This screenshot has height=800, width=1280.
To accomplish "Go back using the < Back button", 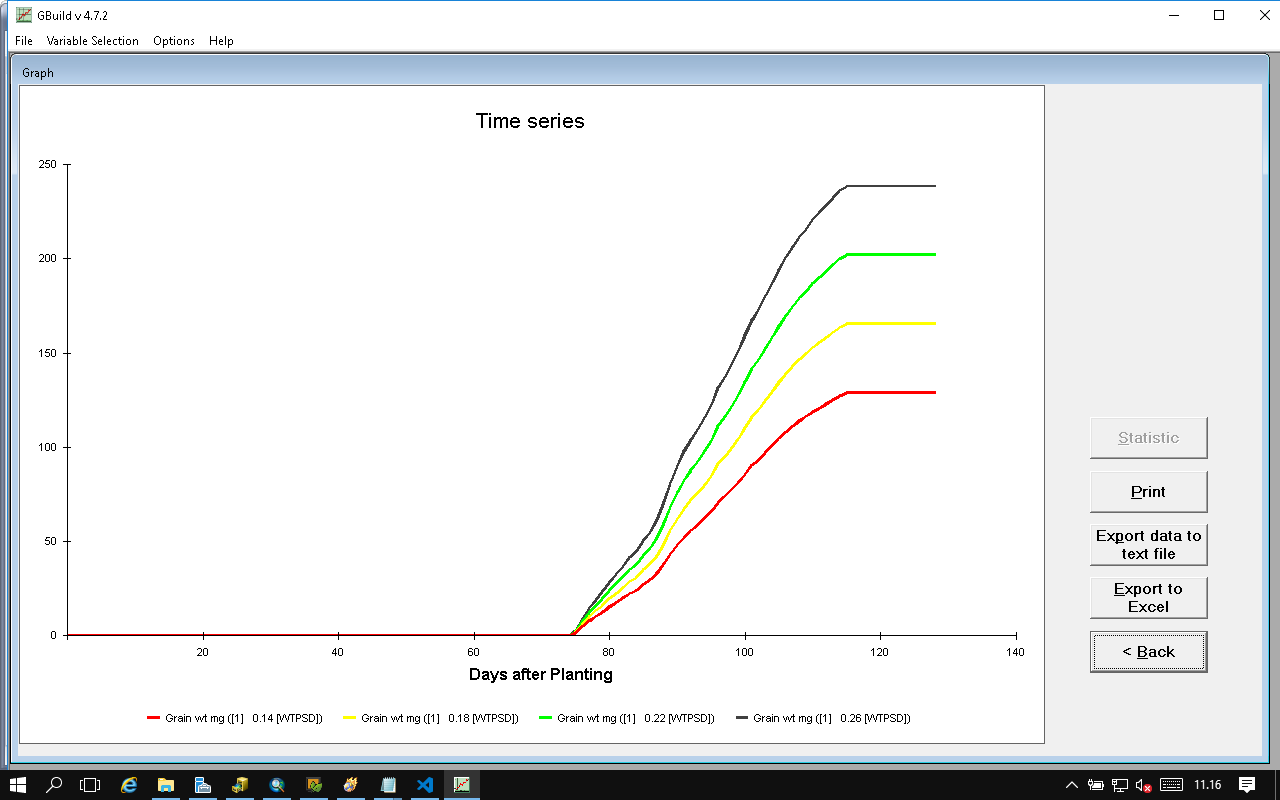I will [x=1148, y=652].
